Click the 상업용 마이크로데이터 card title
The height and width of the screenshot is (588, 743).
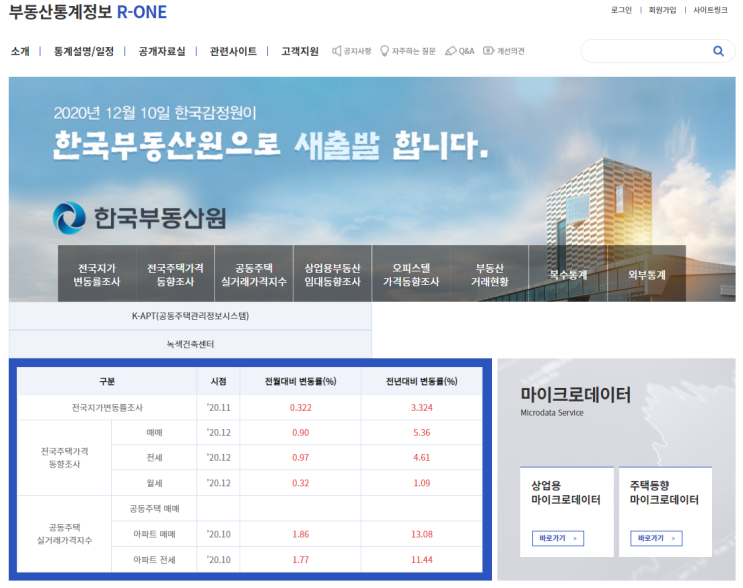coord(565,492)
